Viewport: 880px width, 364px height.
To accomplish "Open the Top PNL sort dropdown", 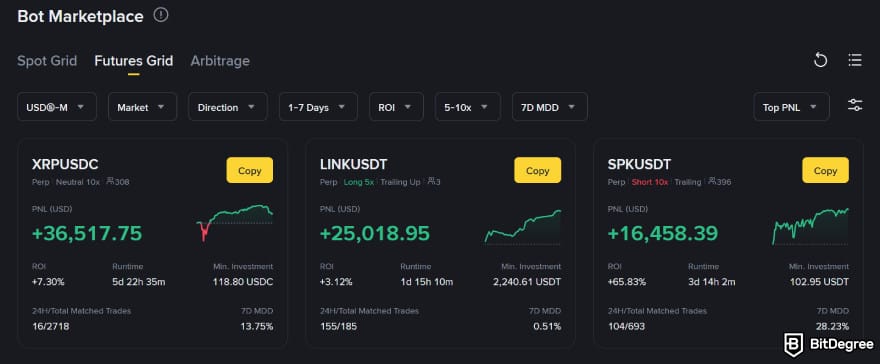I will (791, 107).
